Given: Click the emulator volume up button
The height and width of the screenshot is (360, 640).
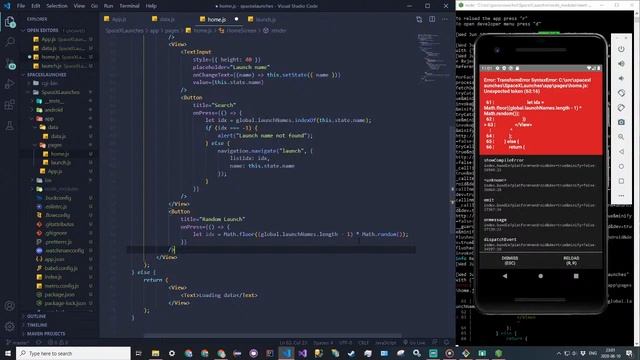Looking at the screenshot, I should (621, 64).
